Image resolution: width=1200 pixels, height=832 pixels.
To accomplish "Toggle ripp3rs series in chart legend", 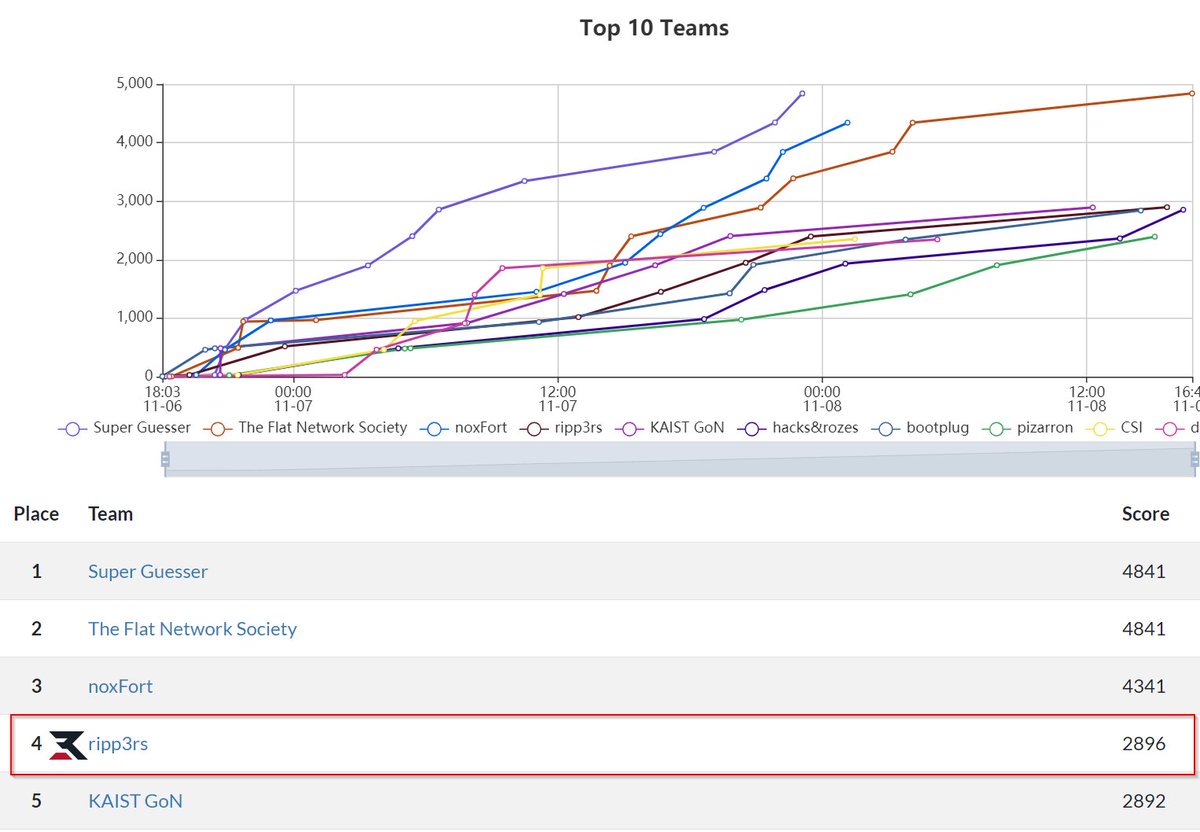I will pos(560,427).
